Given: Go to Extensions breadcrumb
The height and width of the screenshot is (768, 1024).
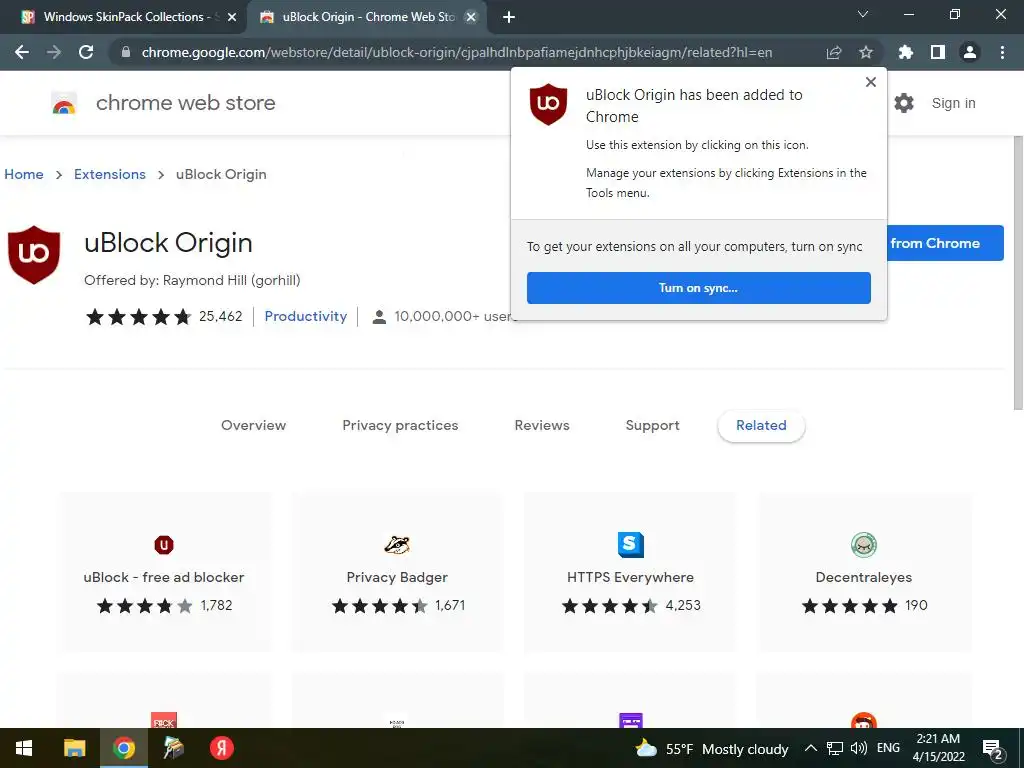Looking at the screenshot, I should (x=110, y=174).
